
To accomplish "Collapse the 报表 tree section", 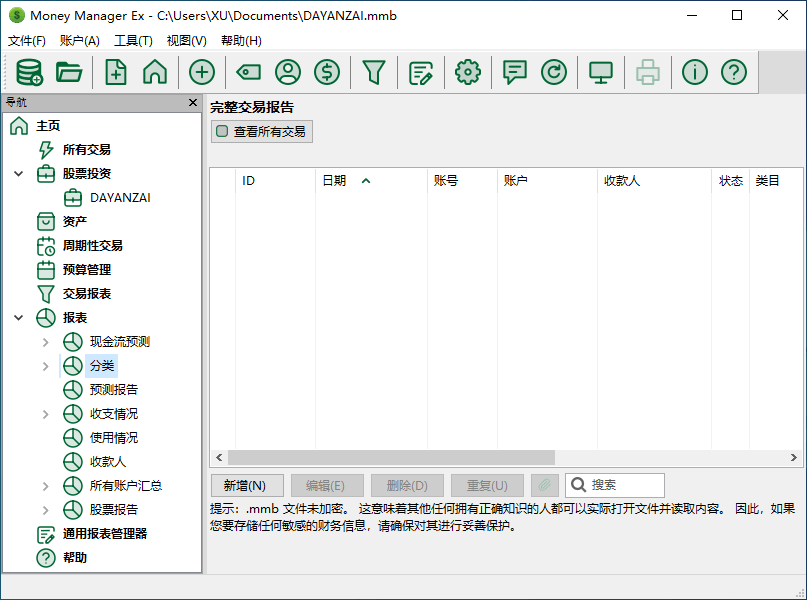I will coord(19,318).
